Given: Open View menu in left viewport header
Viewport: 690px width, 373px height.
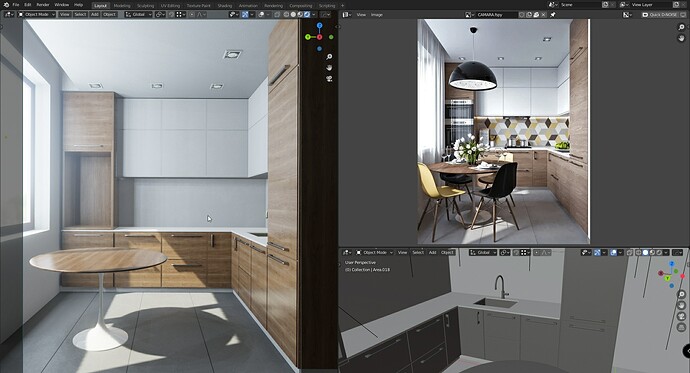Looking at the screenshot, I should pyautogui.click(x=65, y=15).
